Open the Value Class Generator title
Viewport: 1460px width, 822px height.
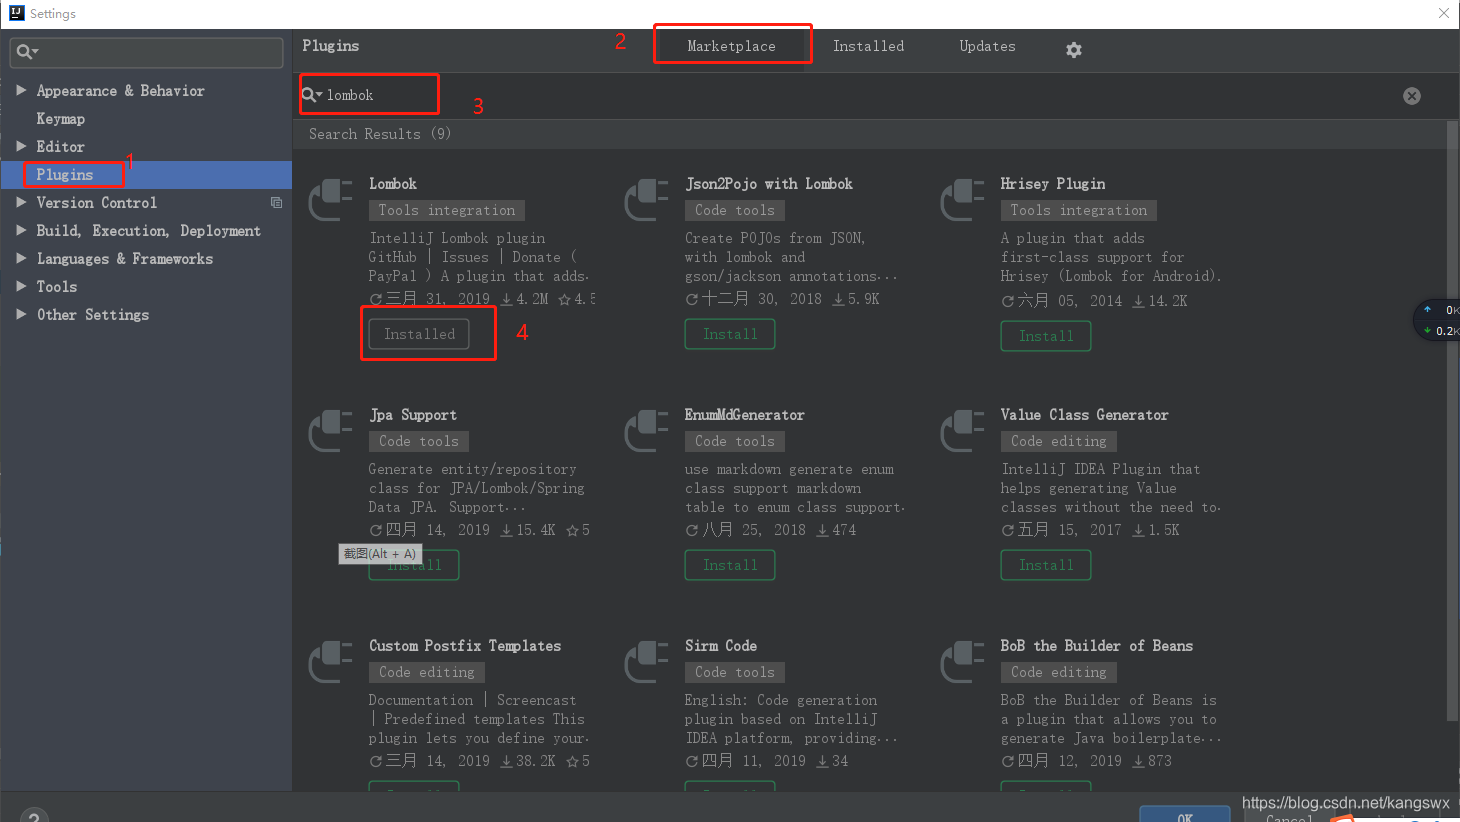[x=1084, y=415]
